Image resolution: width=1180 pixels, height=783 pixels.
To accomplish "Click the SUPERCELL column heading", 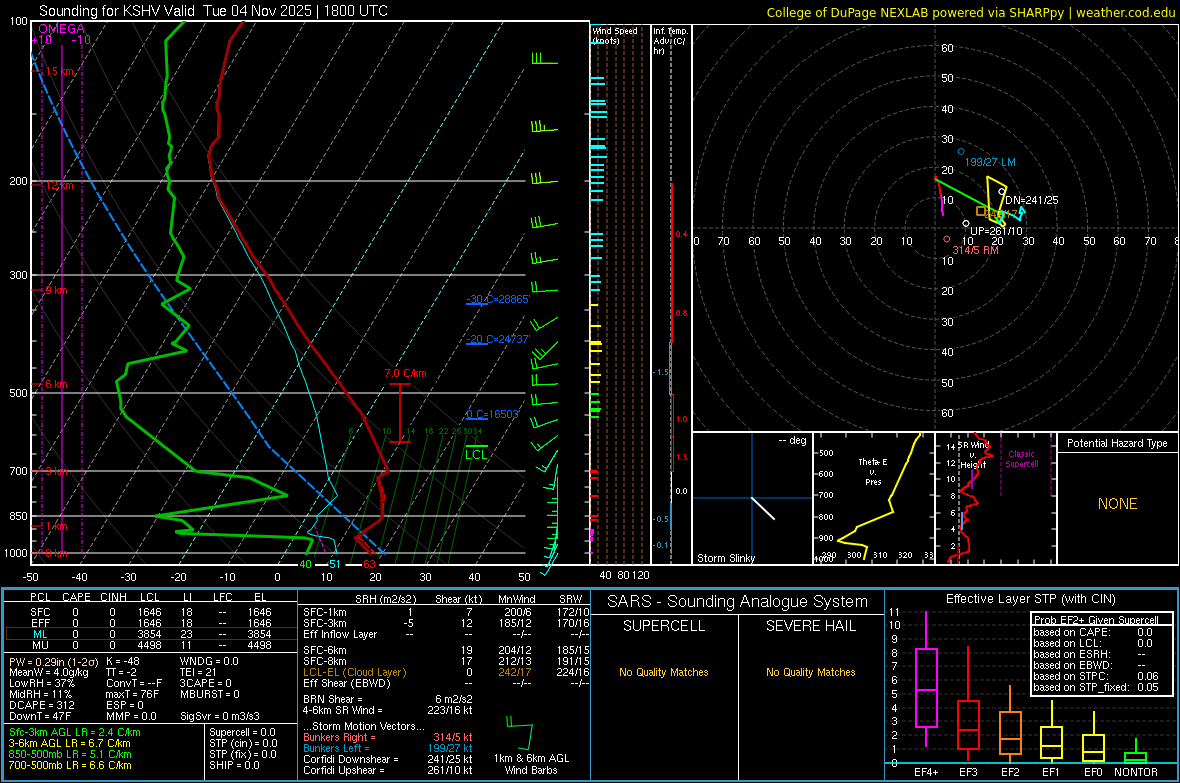I will pos(664,626).
